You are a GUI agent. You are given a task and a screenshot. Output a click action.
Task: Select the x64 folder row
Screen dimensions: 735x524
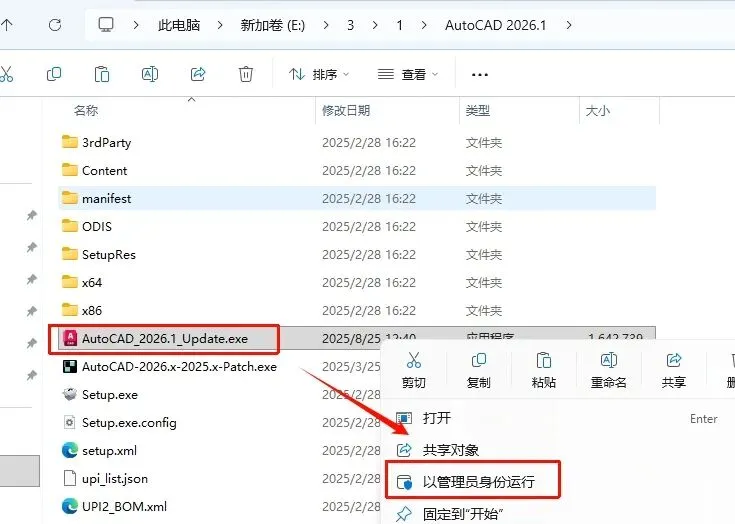(x=357, y=282)
